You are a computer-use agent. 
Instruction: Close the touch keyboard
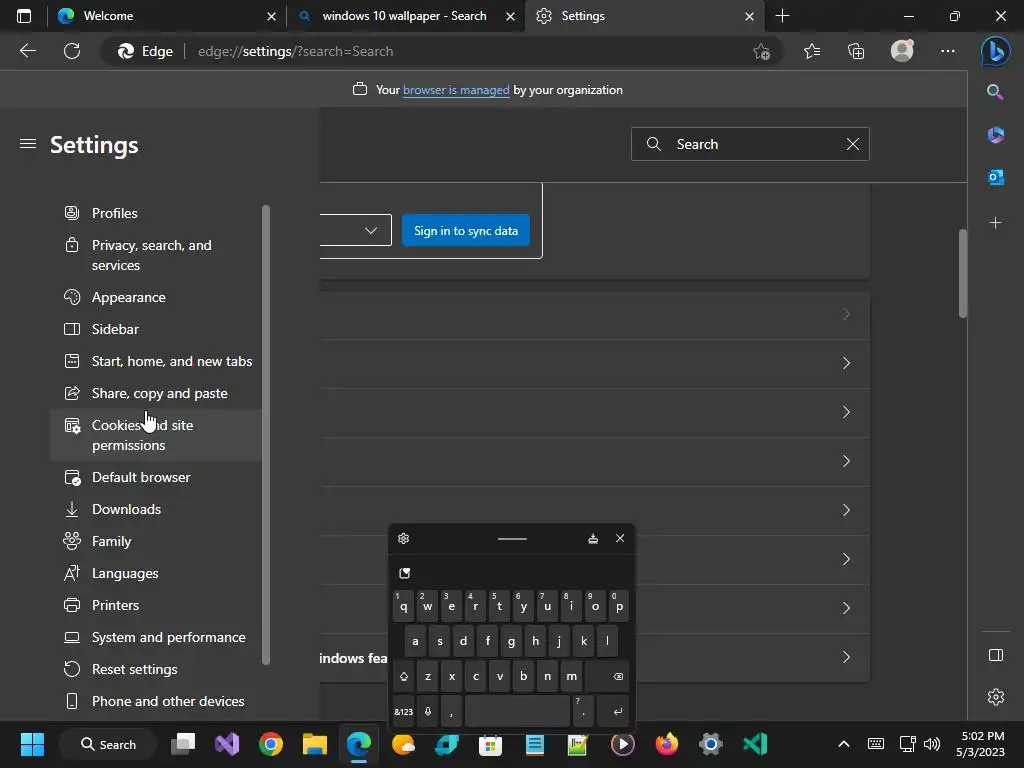[x=620, y=538]
